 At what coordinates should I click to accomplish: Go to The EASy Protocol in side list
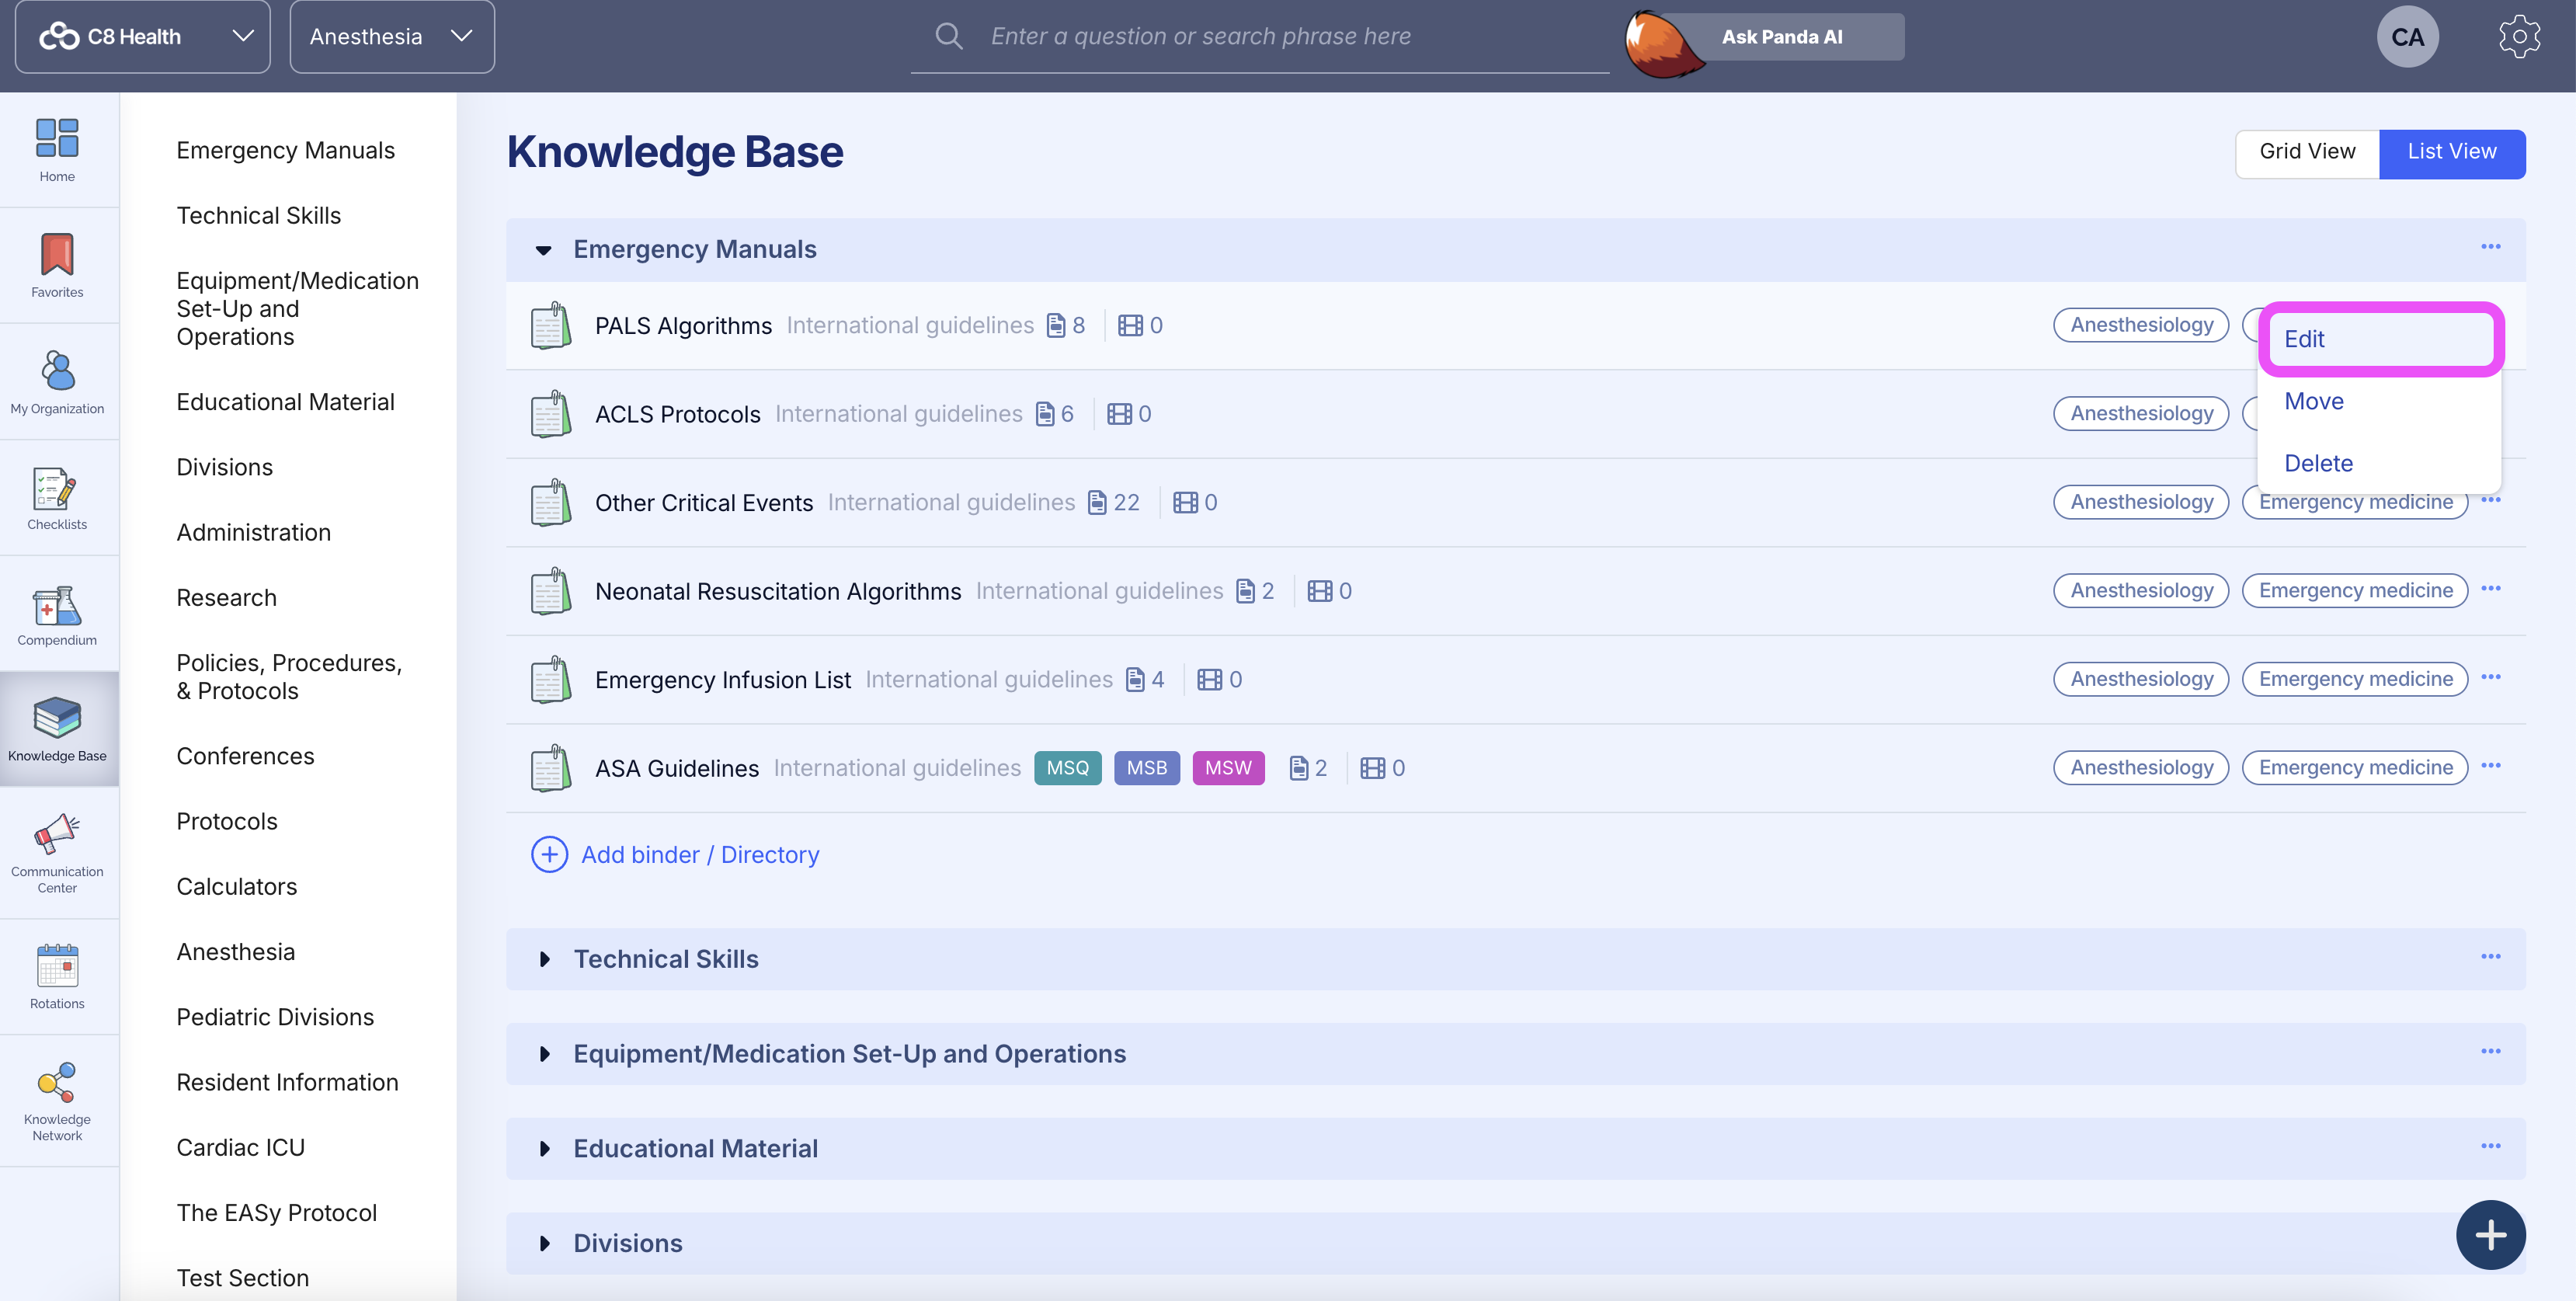pyautogui.click(x=276, y=1213)
